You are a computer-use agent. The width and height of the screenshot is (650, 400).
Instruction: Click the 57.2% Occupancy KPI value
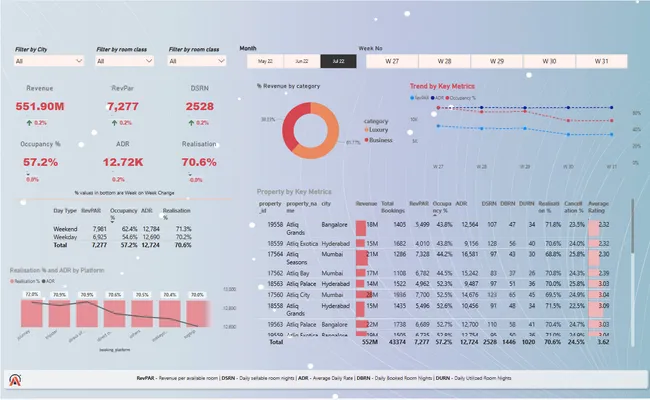click(40, 162)
